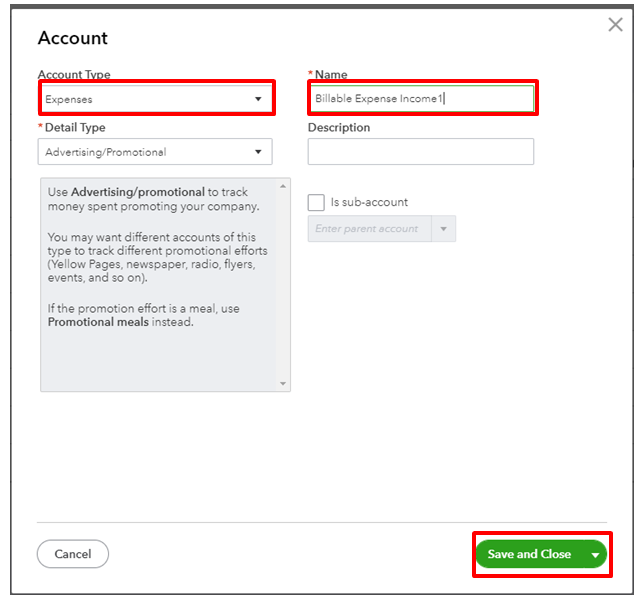Enable the Is sub-account checkbox
The image size is (638, 595).
[316, 202]
